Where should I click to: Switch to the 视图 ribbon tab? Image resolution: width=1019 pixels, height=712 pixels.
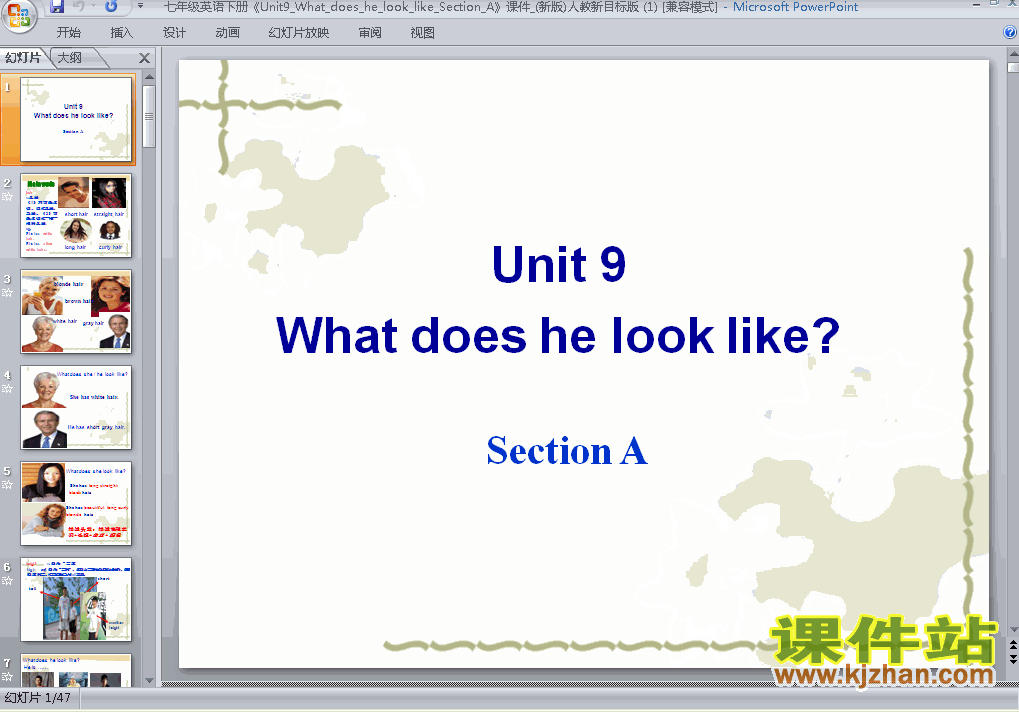(x=422, y=32)
